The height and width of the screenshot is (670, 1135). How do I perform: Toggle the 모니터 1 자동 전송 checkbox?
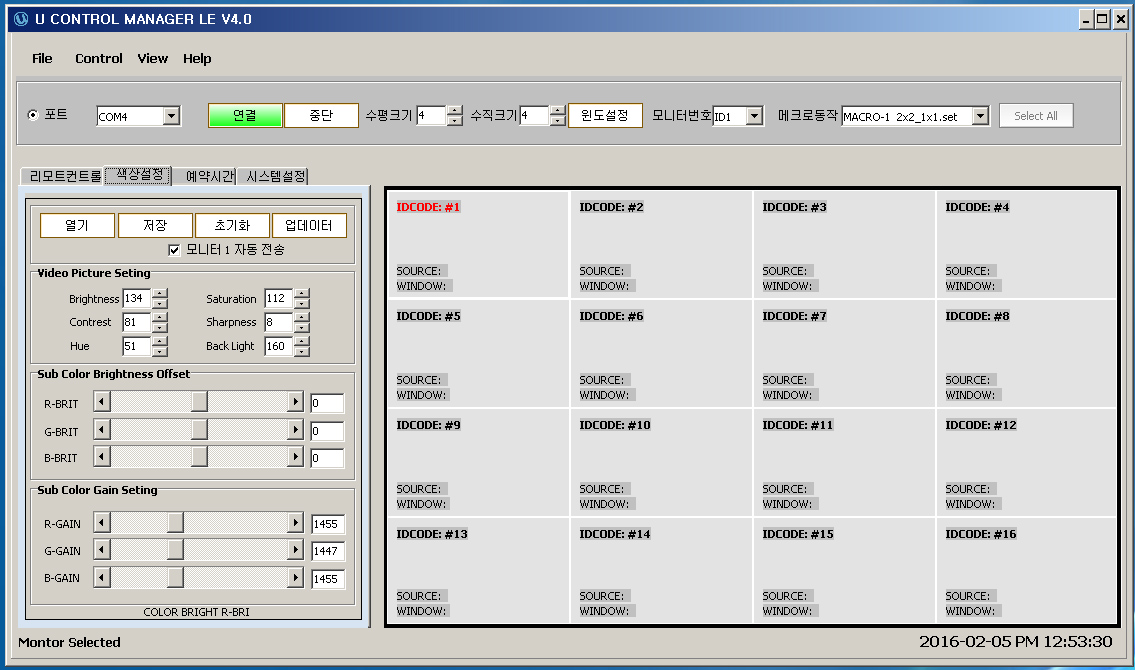pos(174,250)
